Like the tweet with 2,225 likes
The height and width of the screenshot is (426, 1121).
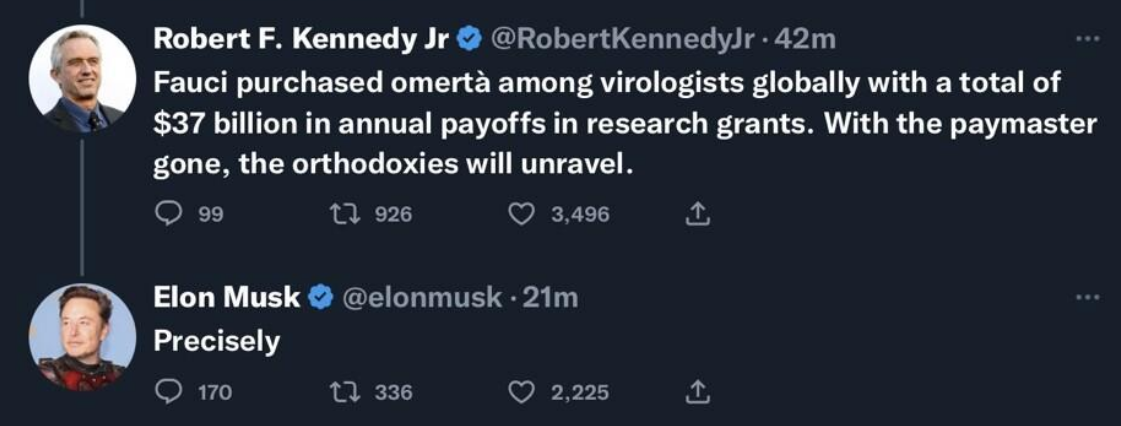(523, 392)
